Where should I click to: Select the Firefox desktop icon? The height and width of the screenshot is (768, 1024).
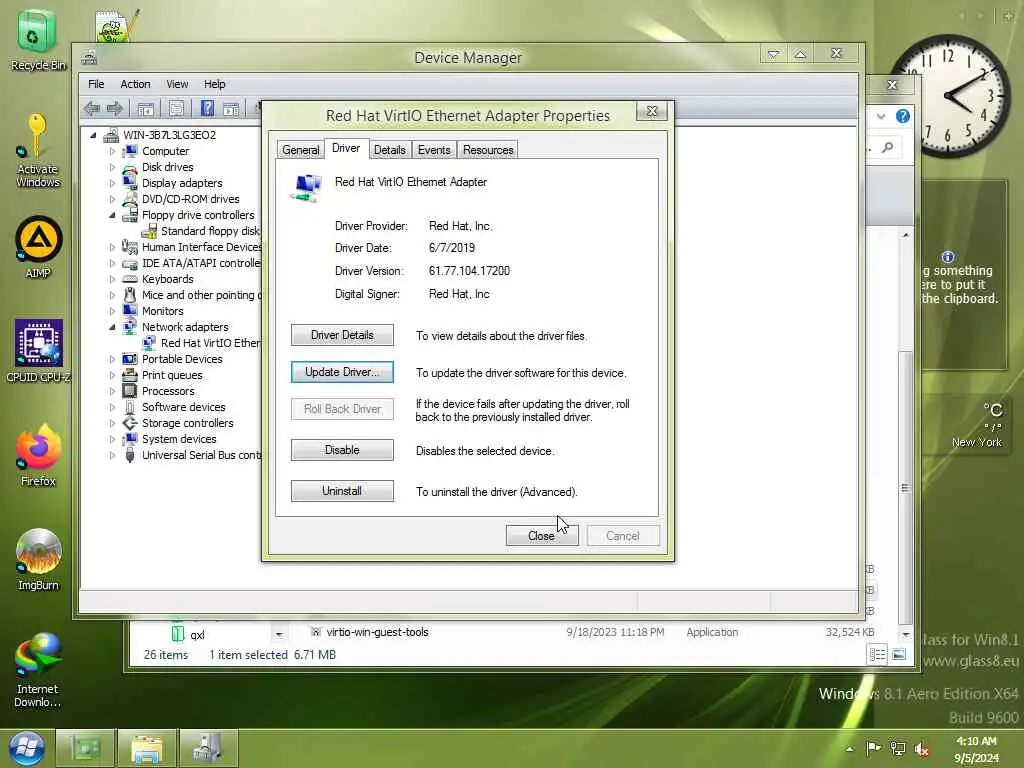click(x=38, y=455)
